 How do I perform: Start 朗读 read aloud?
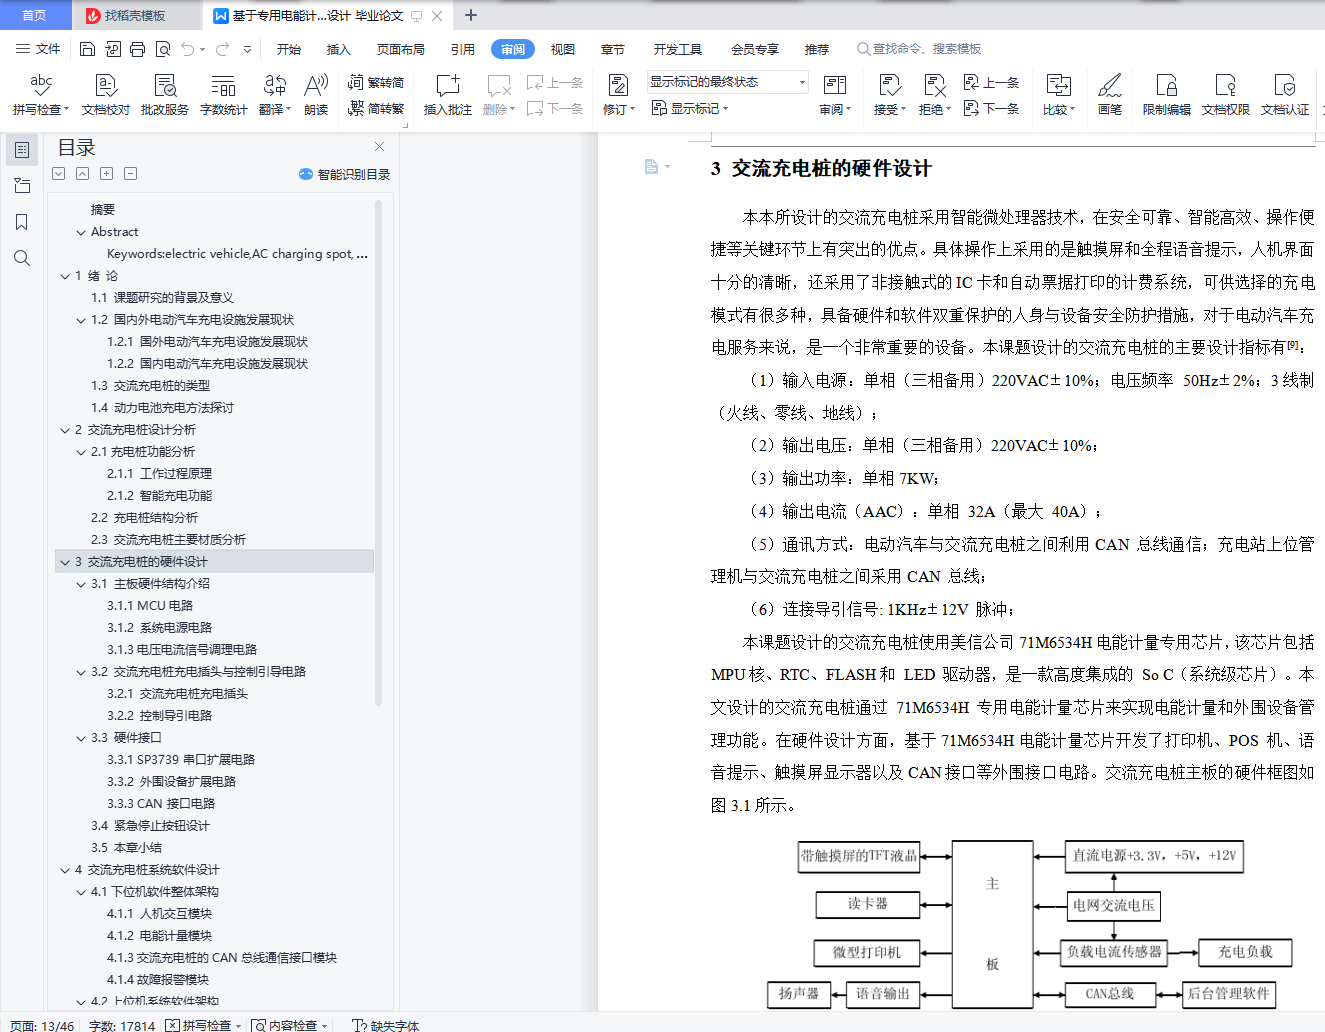(x=316, y=95)
